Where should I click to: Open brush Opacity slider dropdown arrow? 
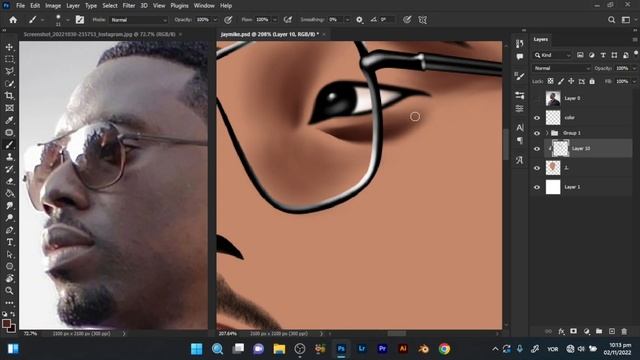(x=215, y=20)
